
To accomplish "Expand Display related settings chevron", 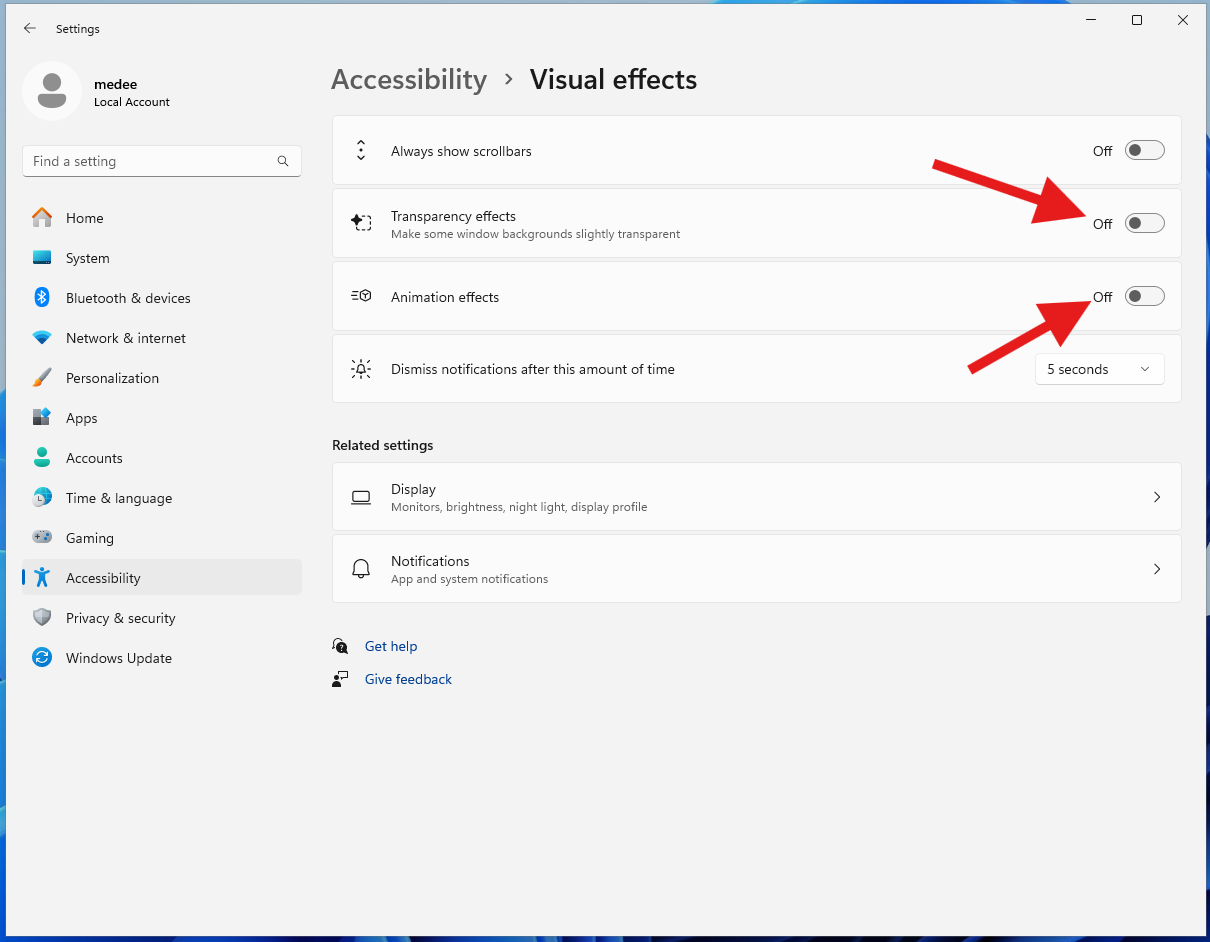I will [x=1157, y=497].
